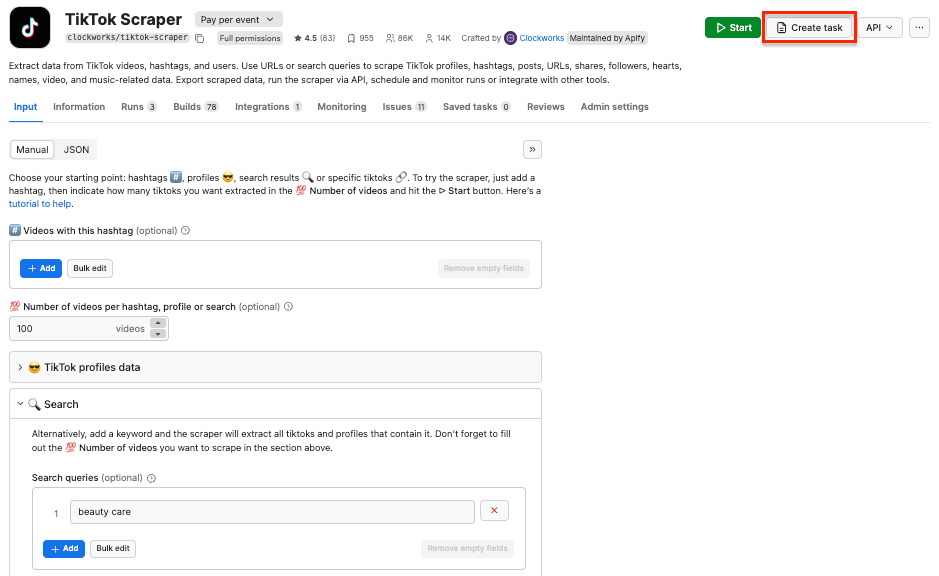
Task: Collapse the Search section
Action: tap(22, 404)
